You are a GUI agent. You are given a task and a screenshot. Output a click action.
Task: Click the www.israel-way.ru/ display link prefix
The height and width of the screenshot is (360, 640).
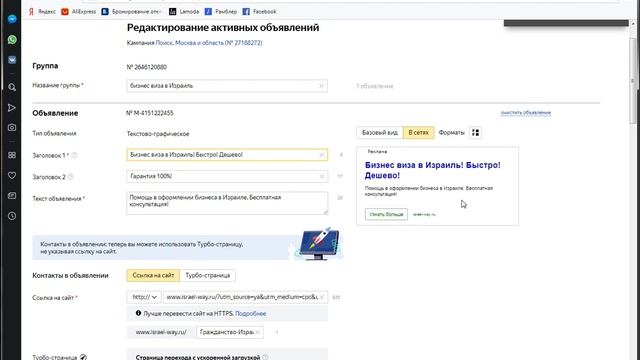pyautogui.click(x=161, y=332)
